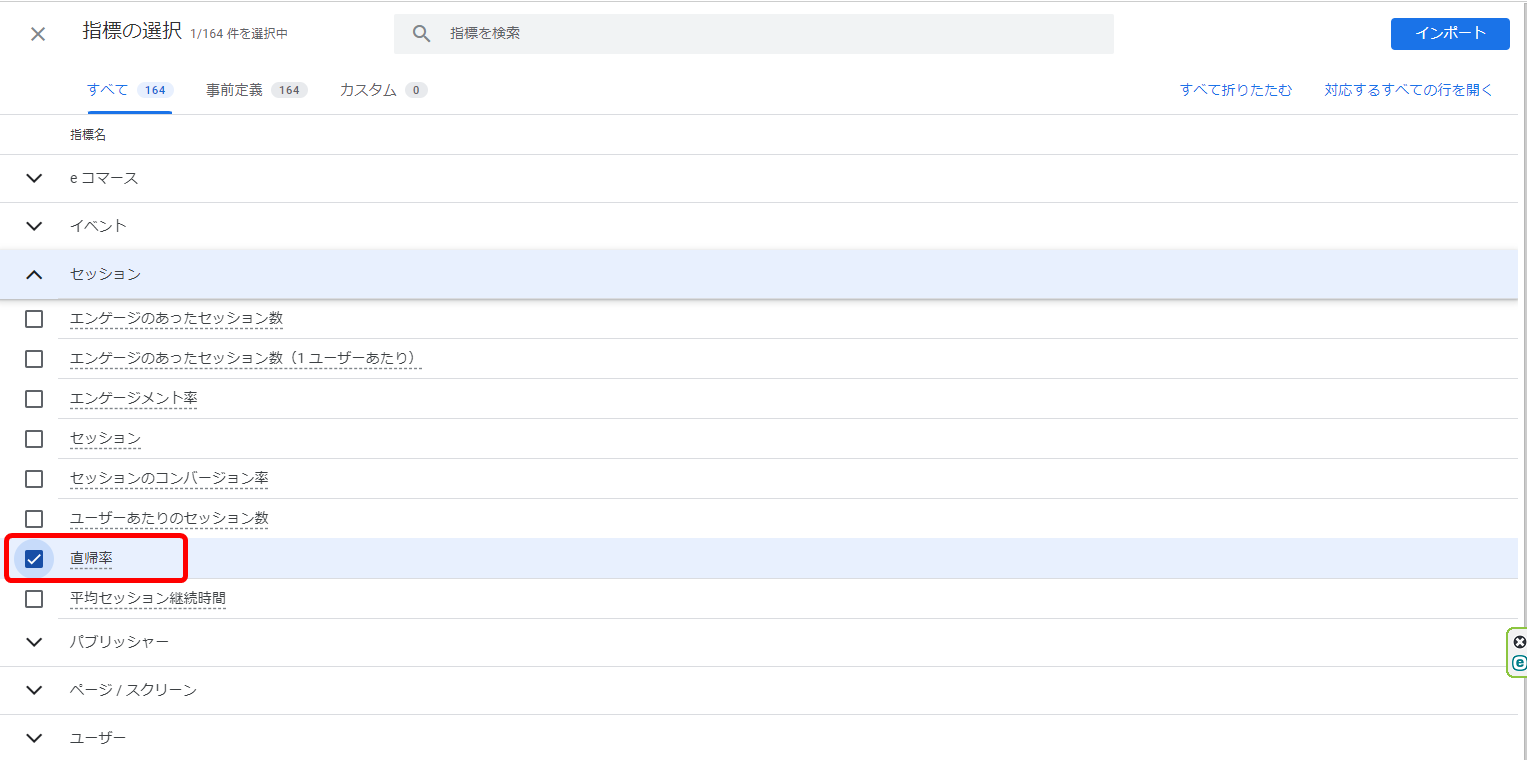Expand the パブリッシャー category
This screenshot has width=1527, height=760.
(34, 642)
